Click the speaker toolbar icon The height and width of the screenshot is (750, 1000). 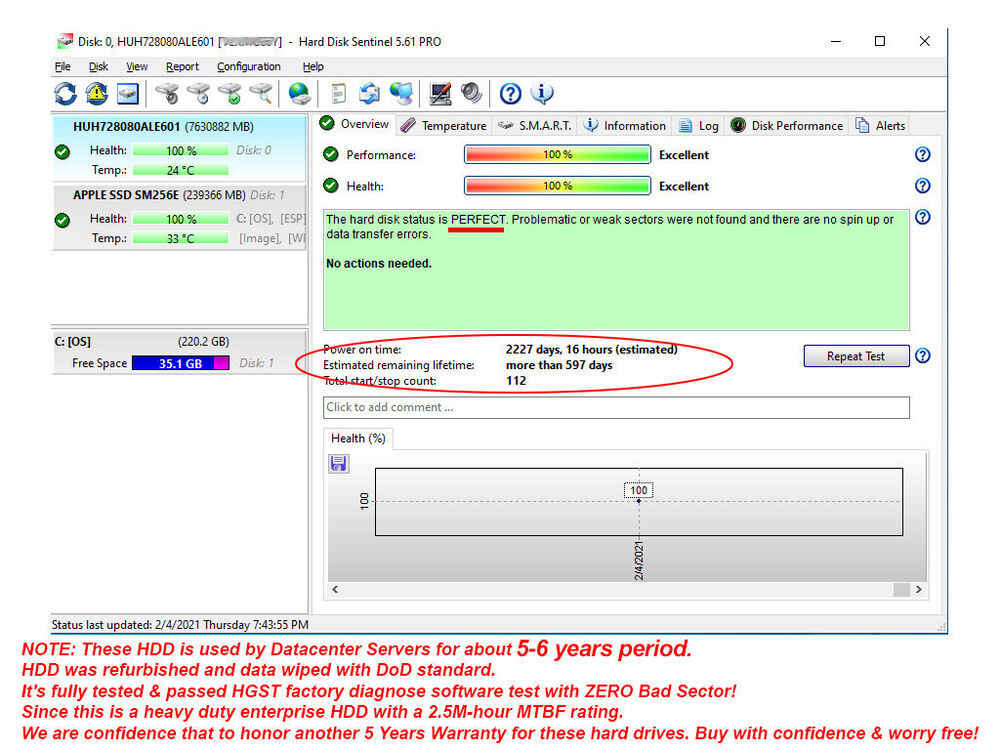pyautogui.click(x=471, y=94)
